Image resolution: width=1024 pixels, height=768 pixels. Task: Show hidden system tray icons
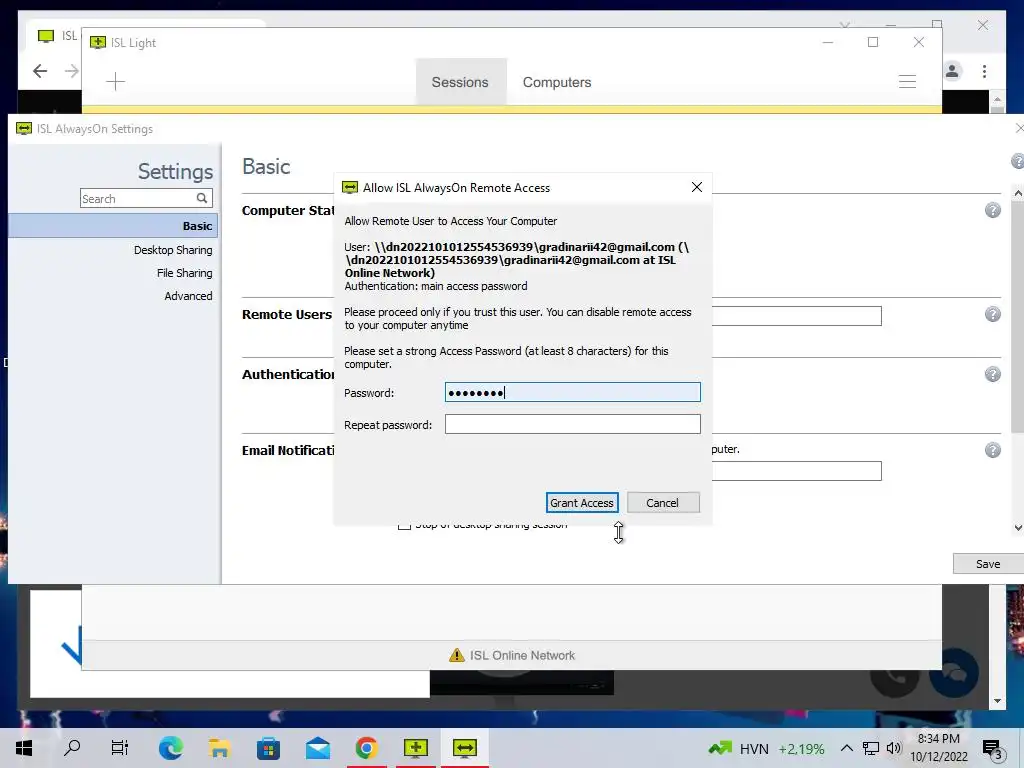tap(846, 748)
